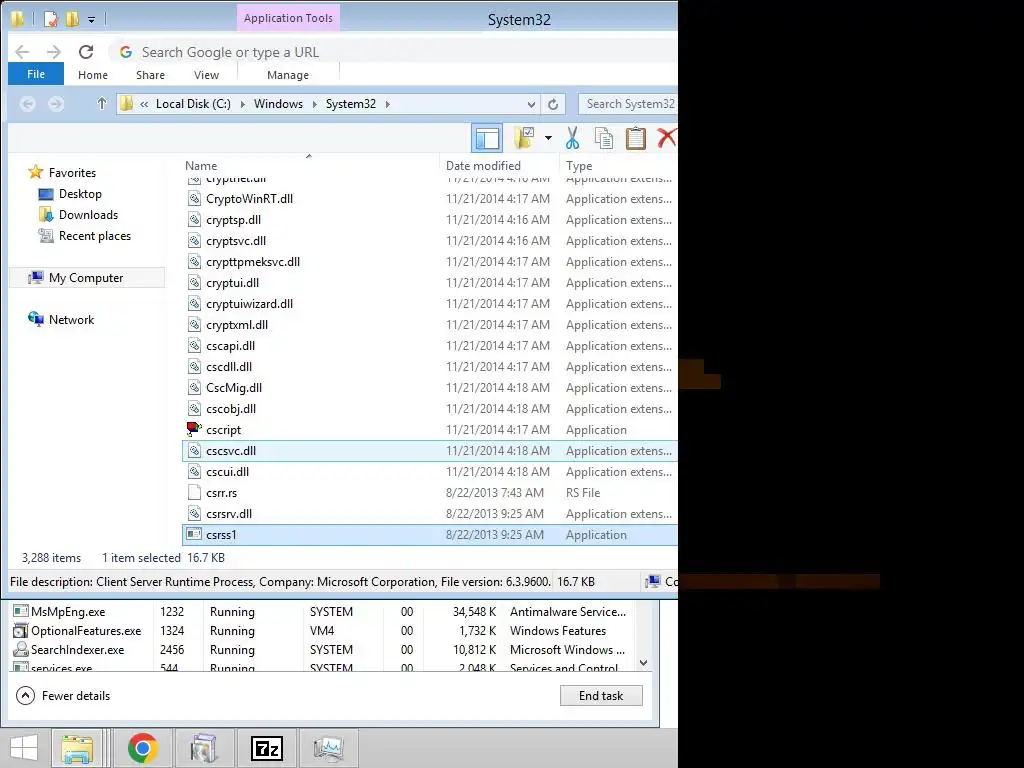Click the browser back arrow
The height and width of the screenshot is (768, 1024).
[22, 52]
